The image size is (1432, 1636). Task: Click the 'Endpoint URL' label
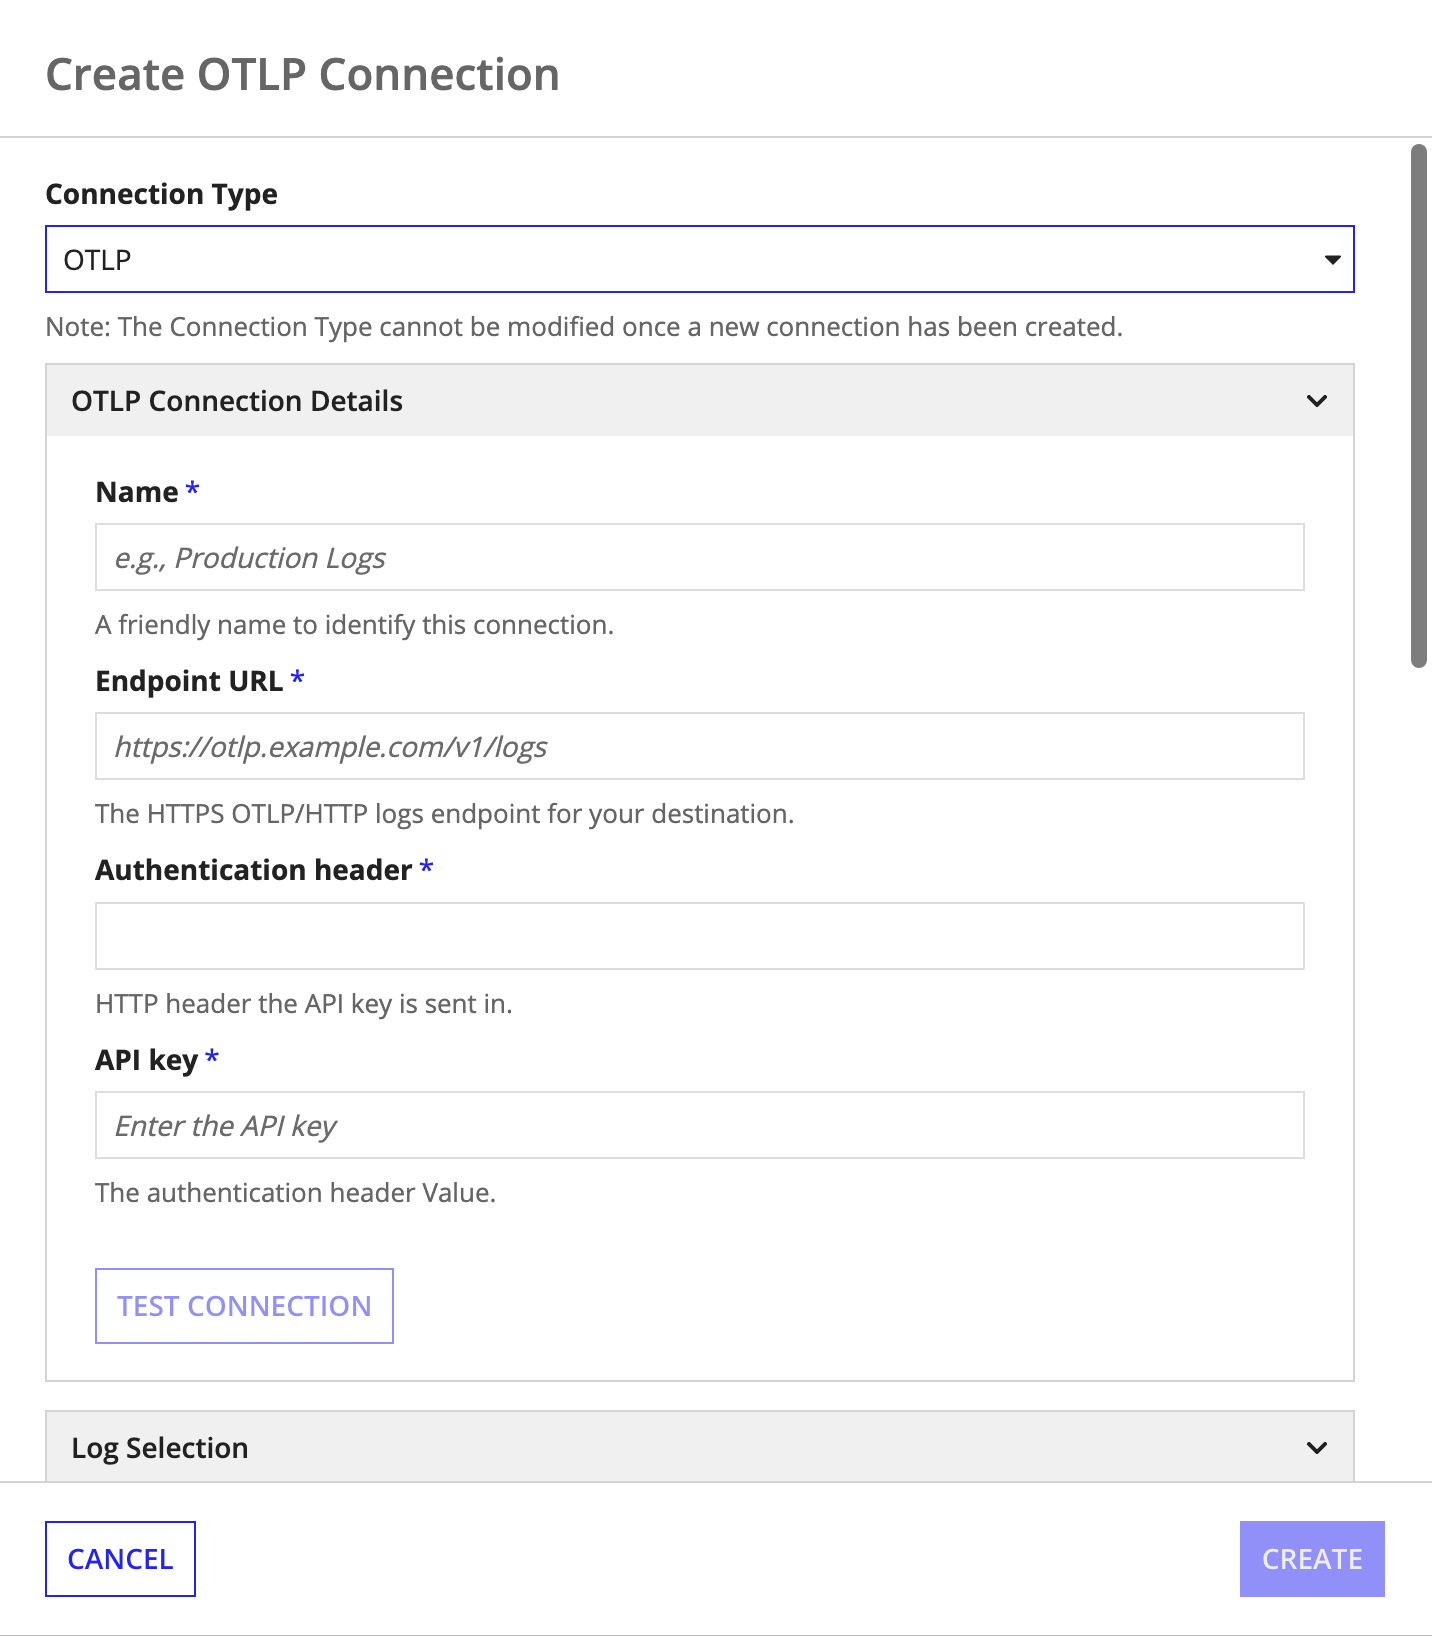(189, 681)
